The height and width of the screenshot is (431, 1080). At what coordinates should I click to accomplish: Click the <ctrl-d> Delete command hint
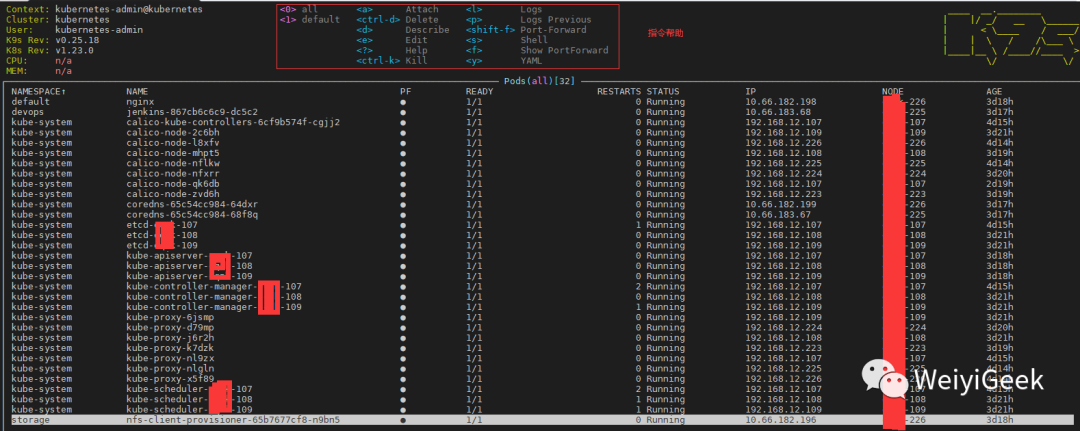coord(397,20)
